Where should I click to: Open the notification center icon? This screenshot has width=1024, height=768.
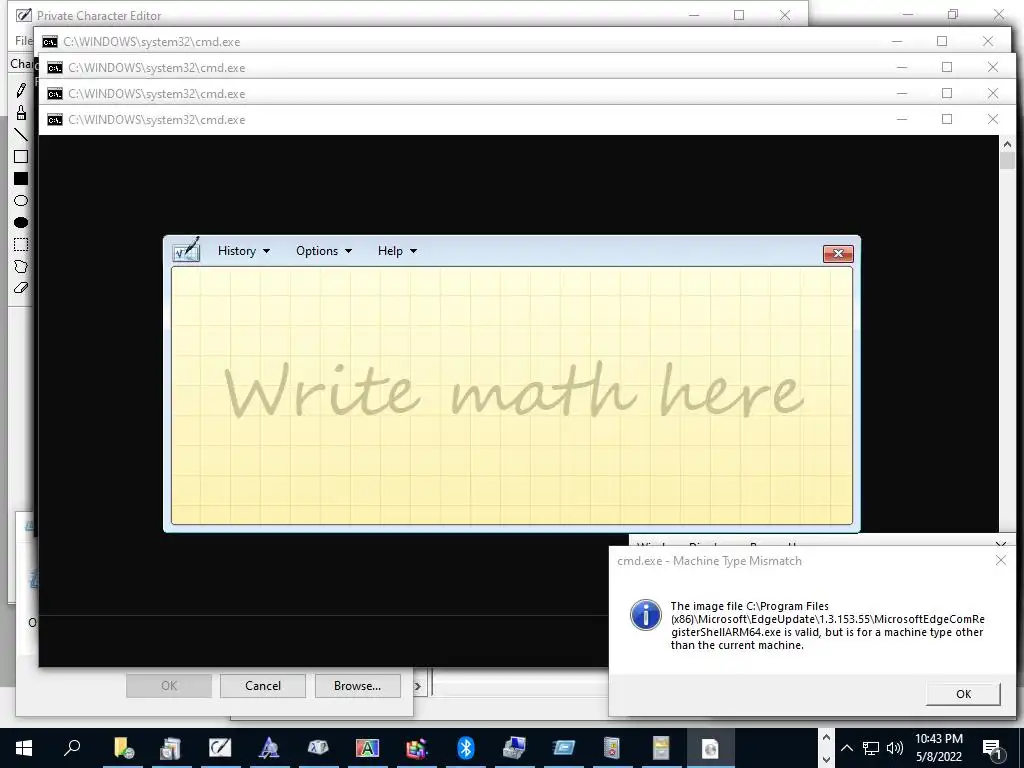coord(992,749)
